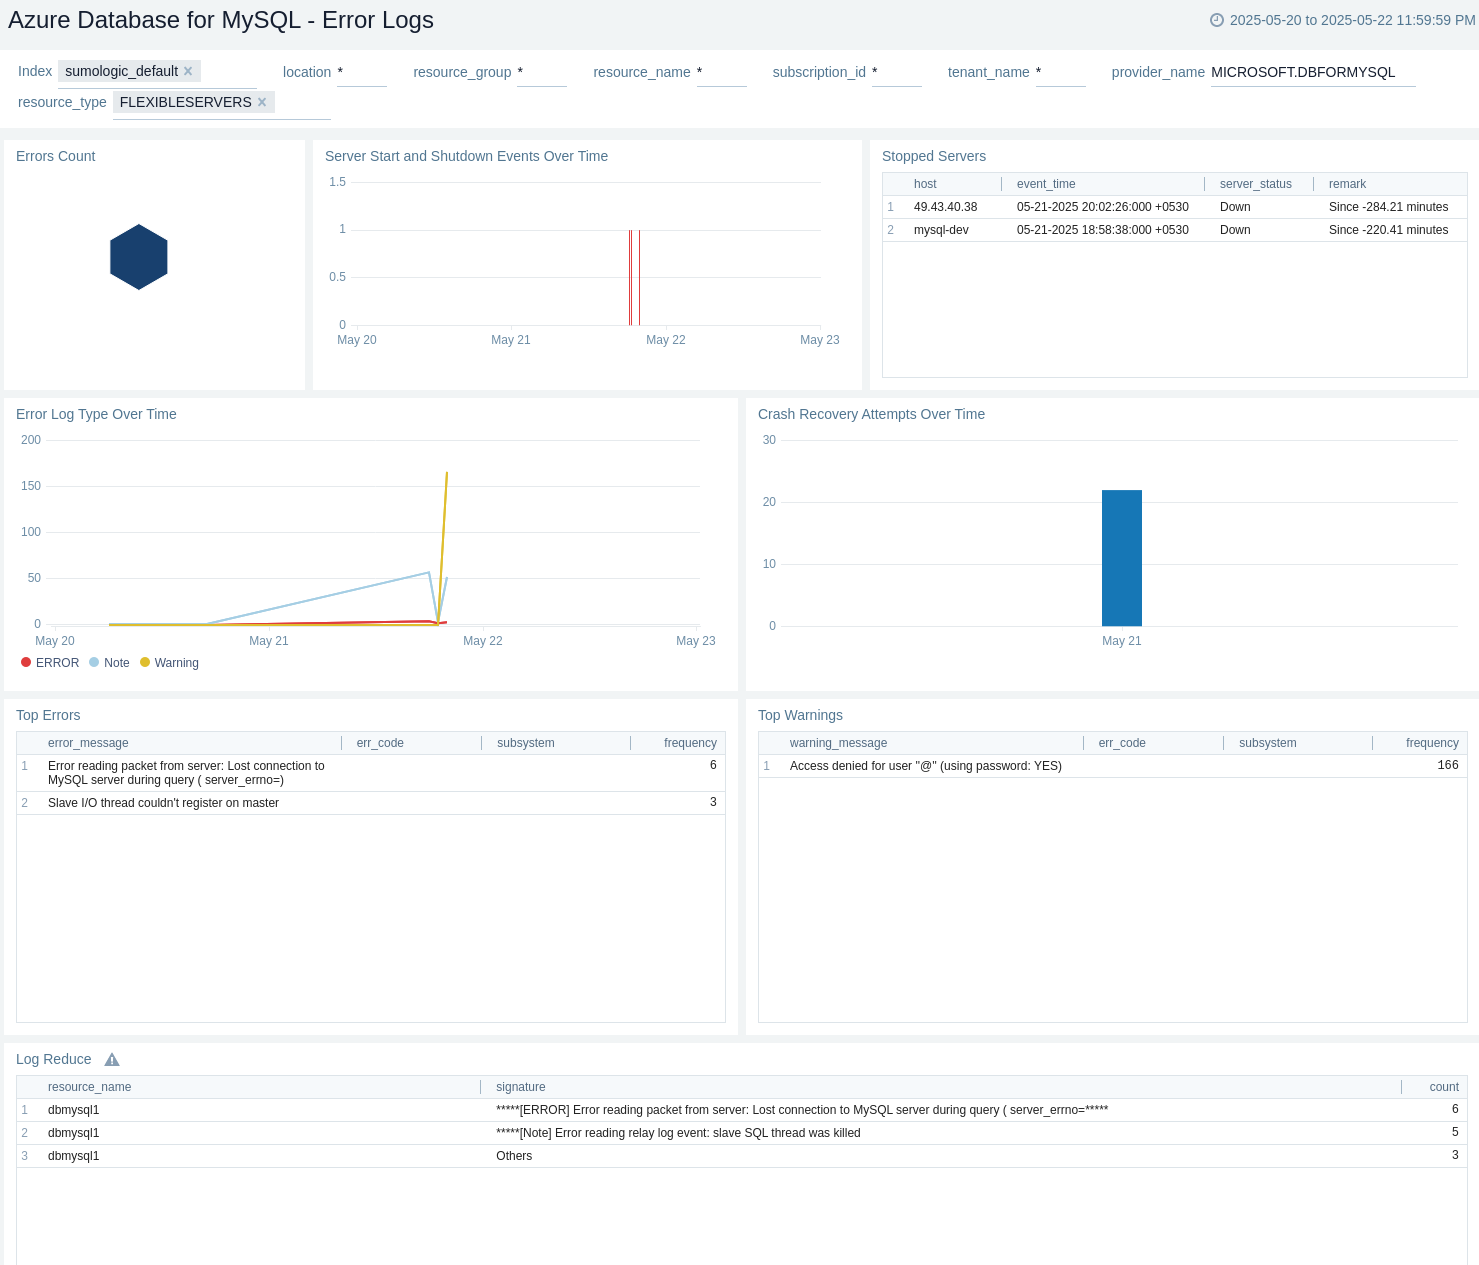
Task: Edit the provider_name MICROSOFT.DBFORMYSQL field
Action: pyautogui.click(x=1313, y=72)
